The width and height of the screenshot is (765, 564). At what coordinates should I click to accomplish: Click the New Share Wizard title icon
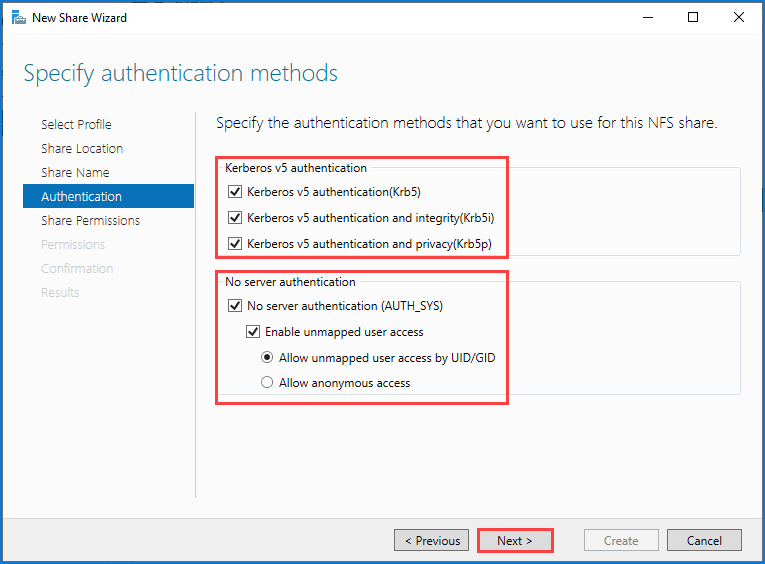pos(19,18)
